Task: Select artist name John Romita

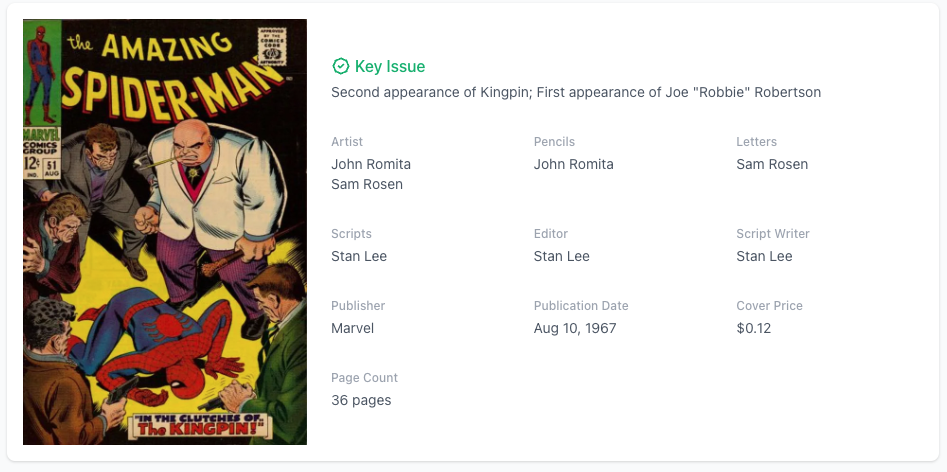Action: tap(371, 164)
